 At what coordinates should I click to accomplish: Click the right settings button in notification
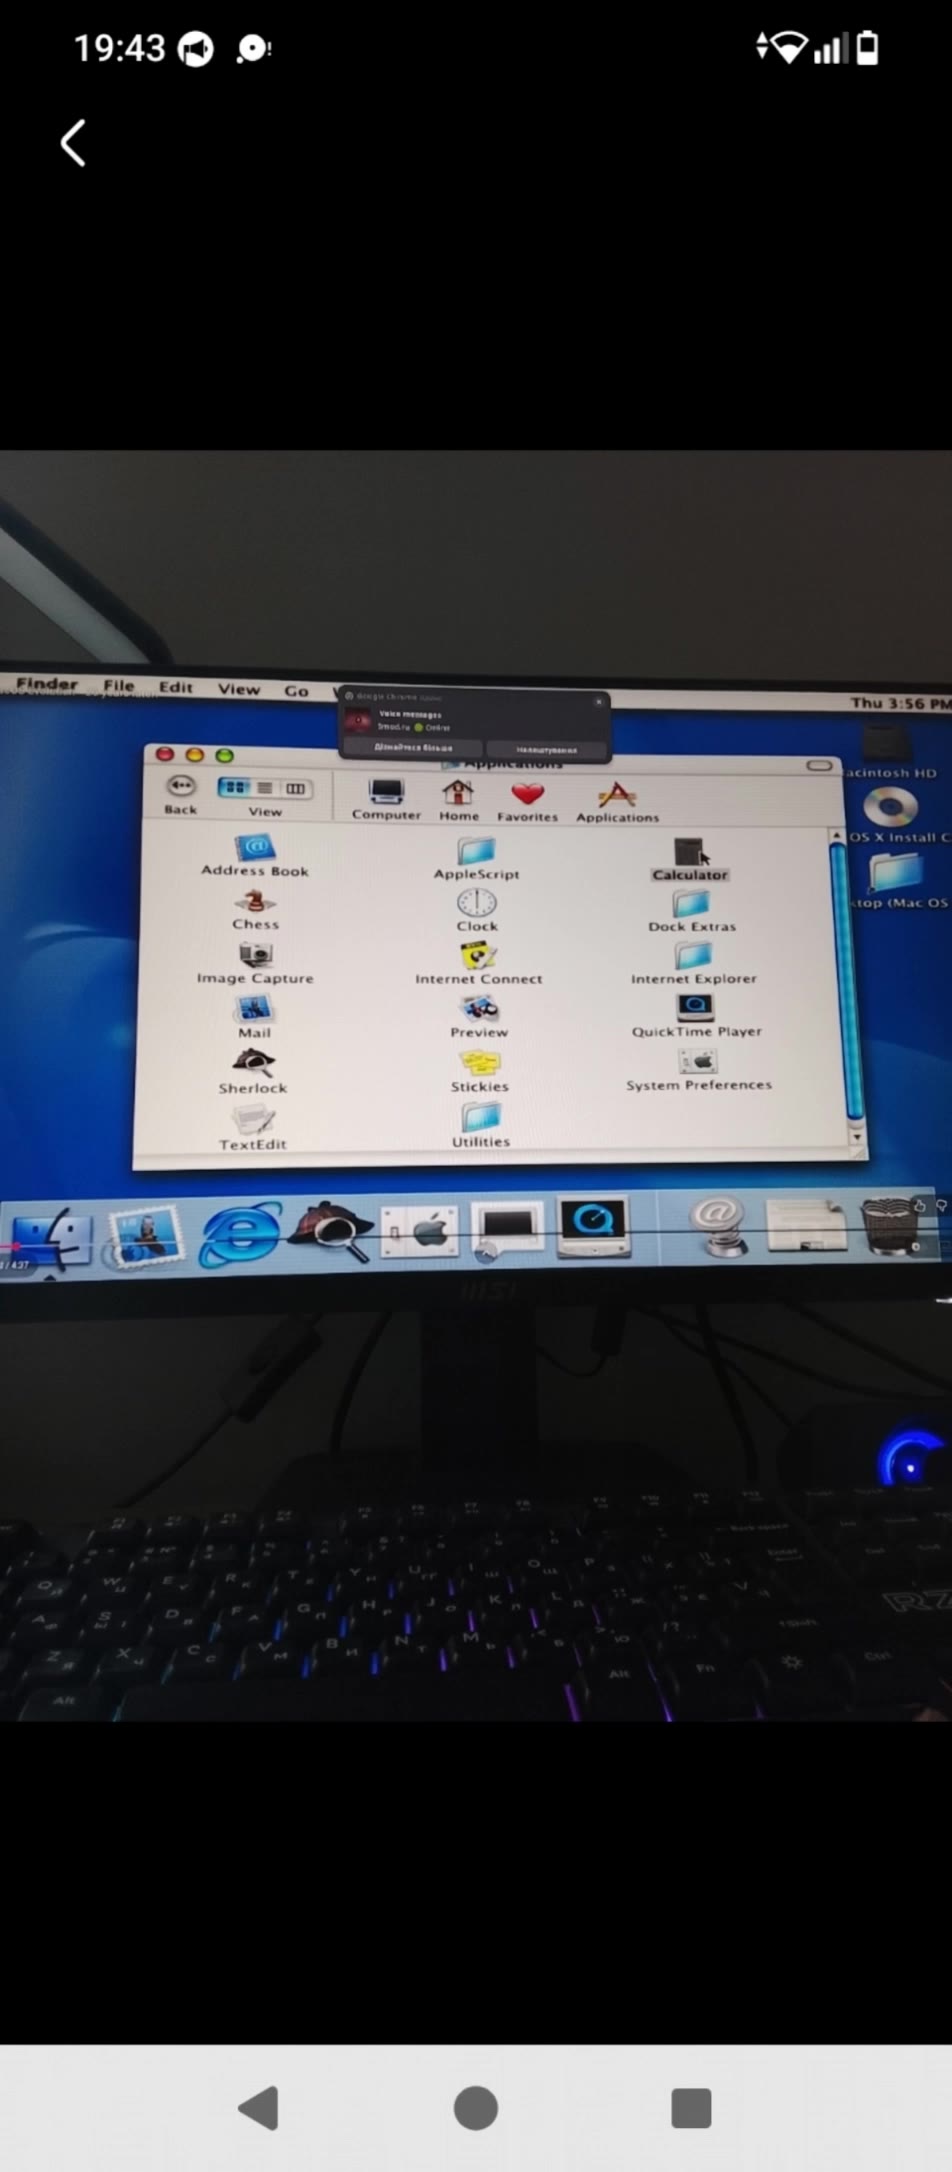coord(546,749)
